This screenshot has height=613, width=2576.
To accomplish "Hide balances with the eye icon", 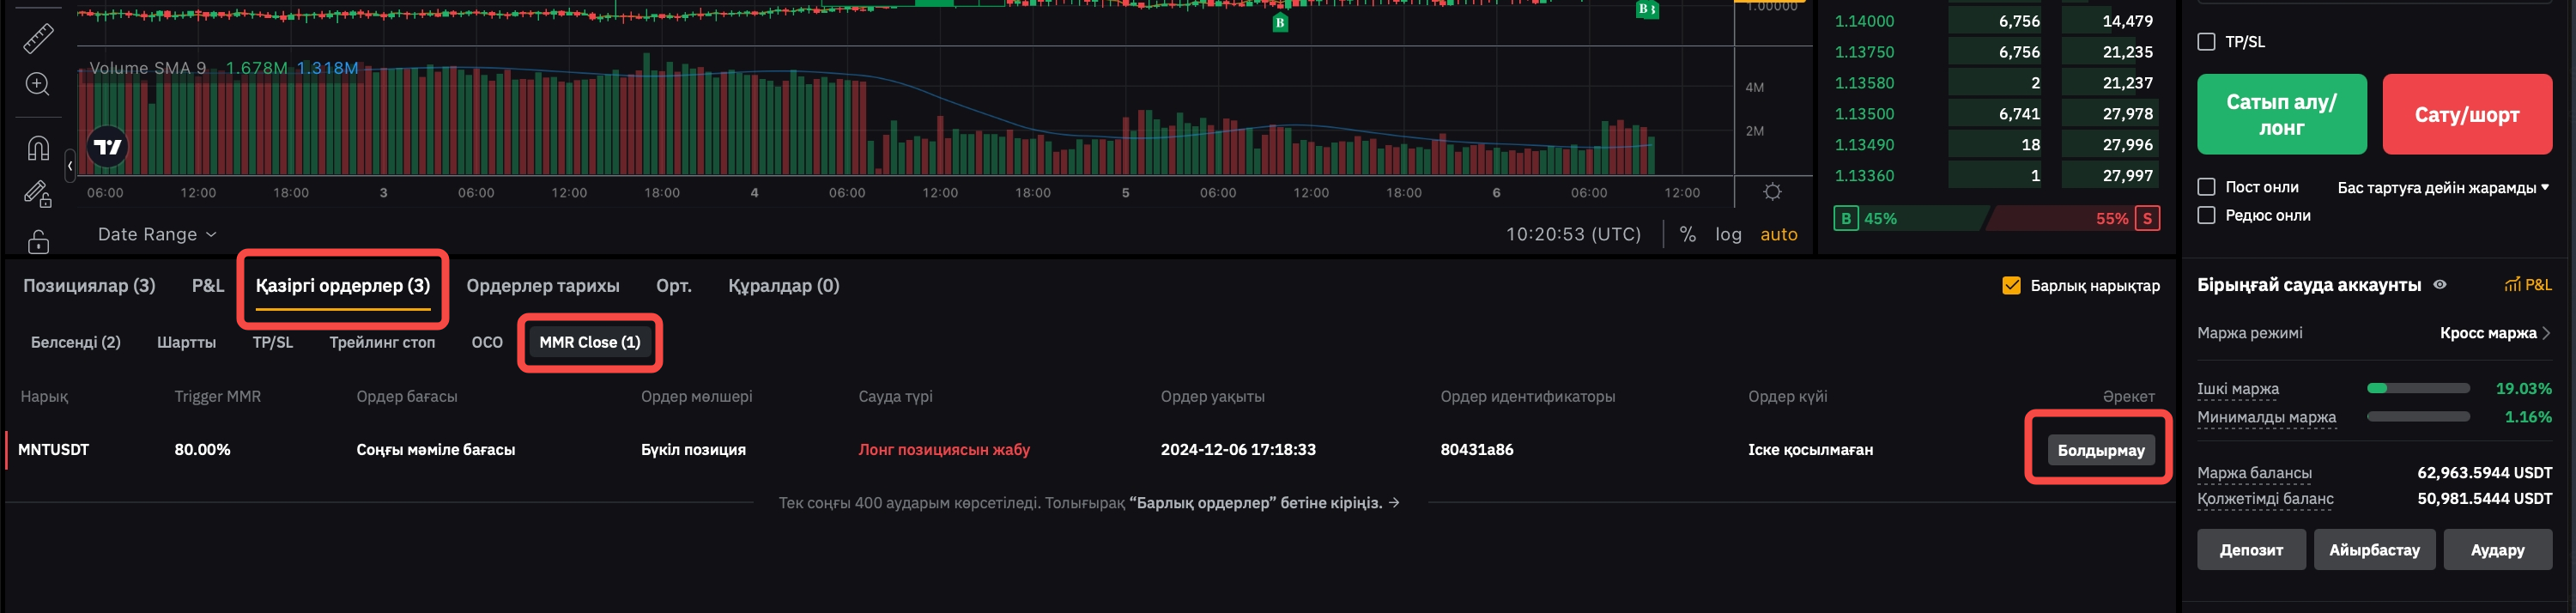I will point(2440,285).
